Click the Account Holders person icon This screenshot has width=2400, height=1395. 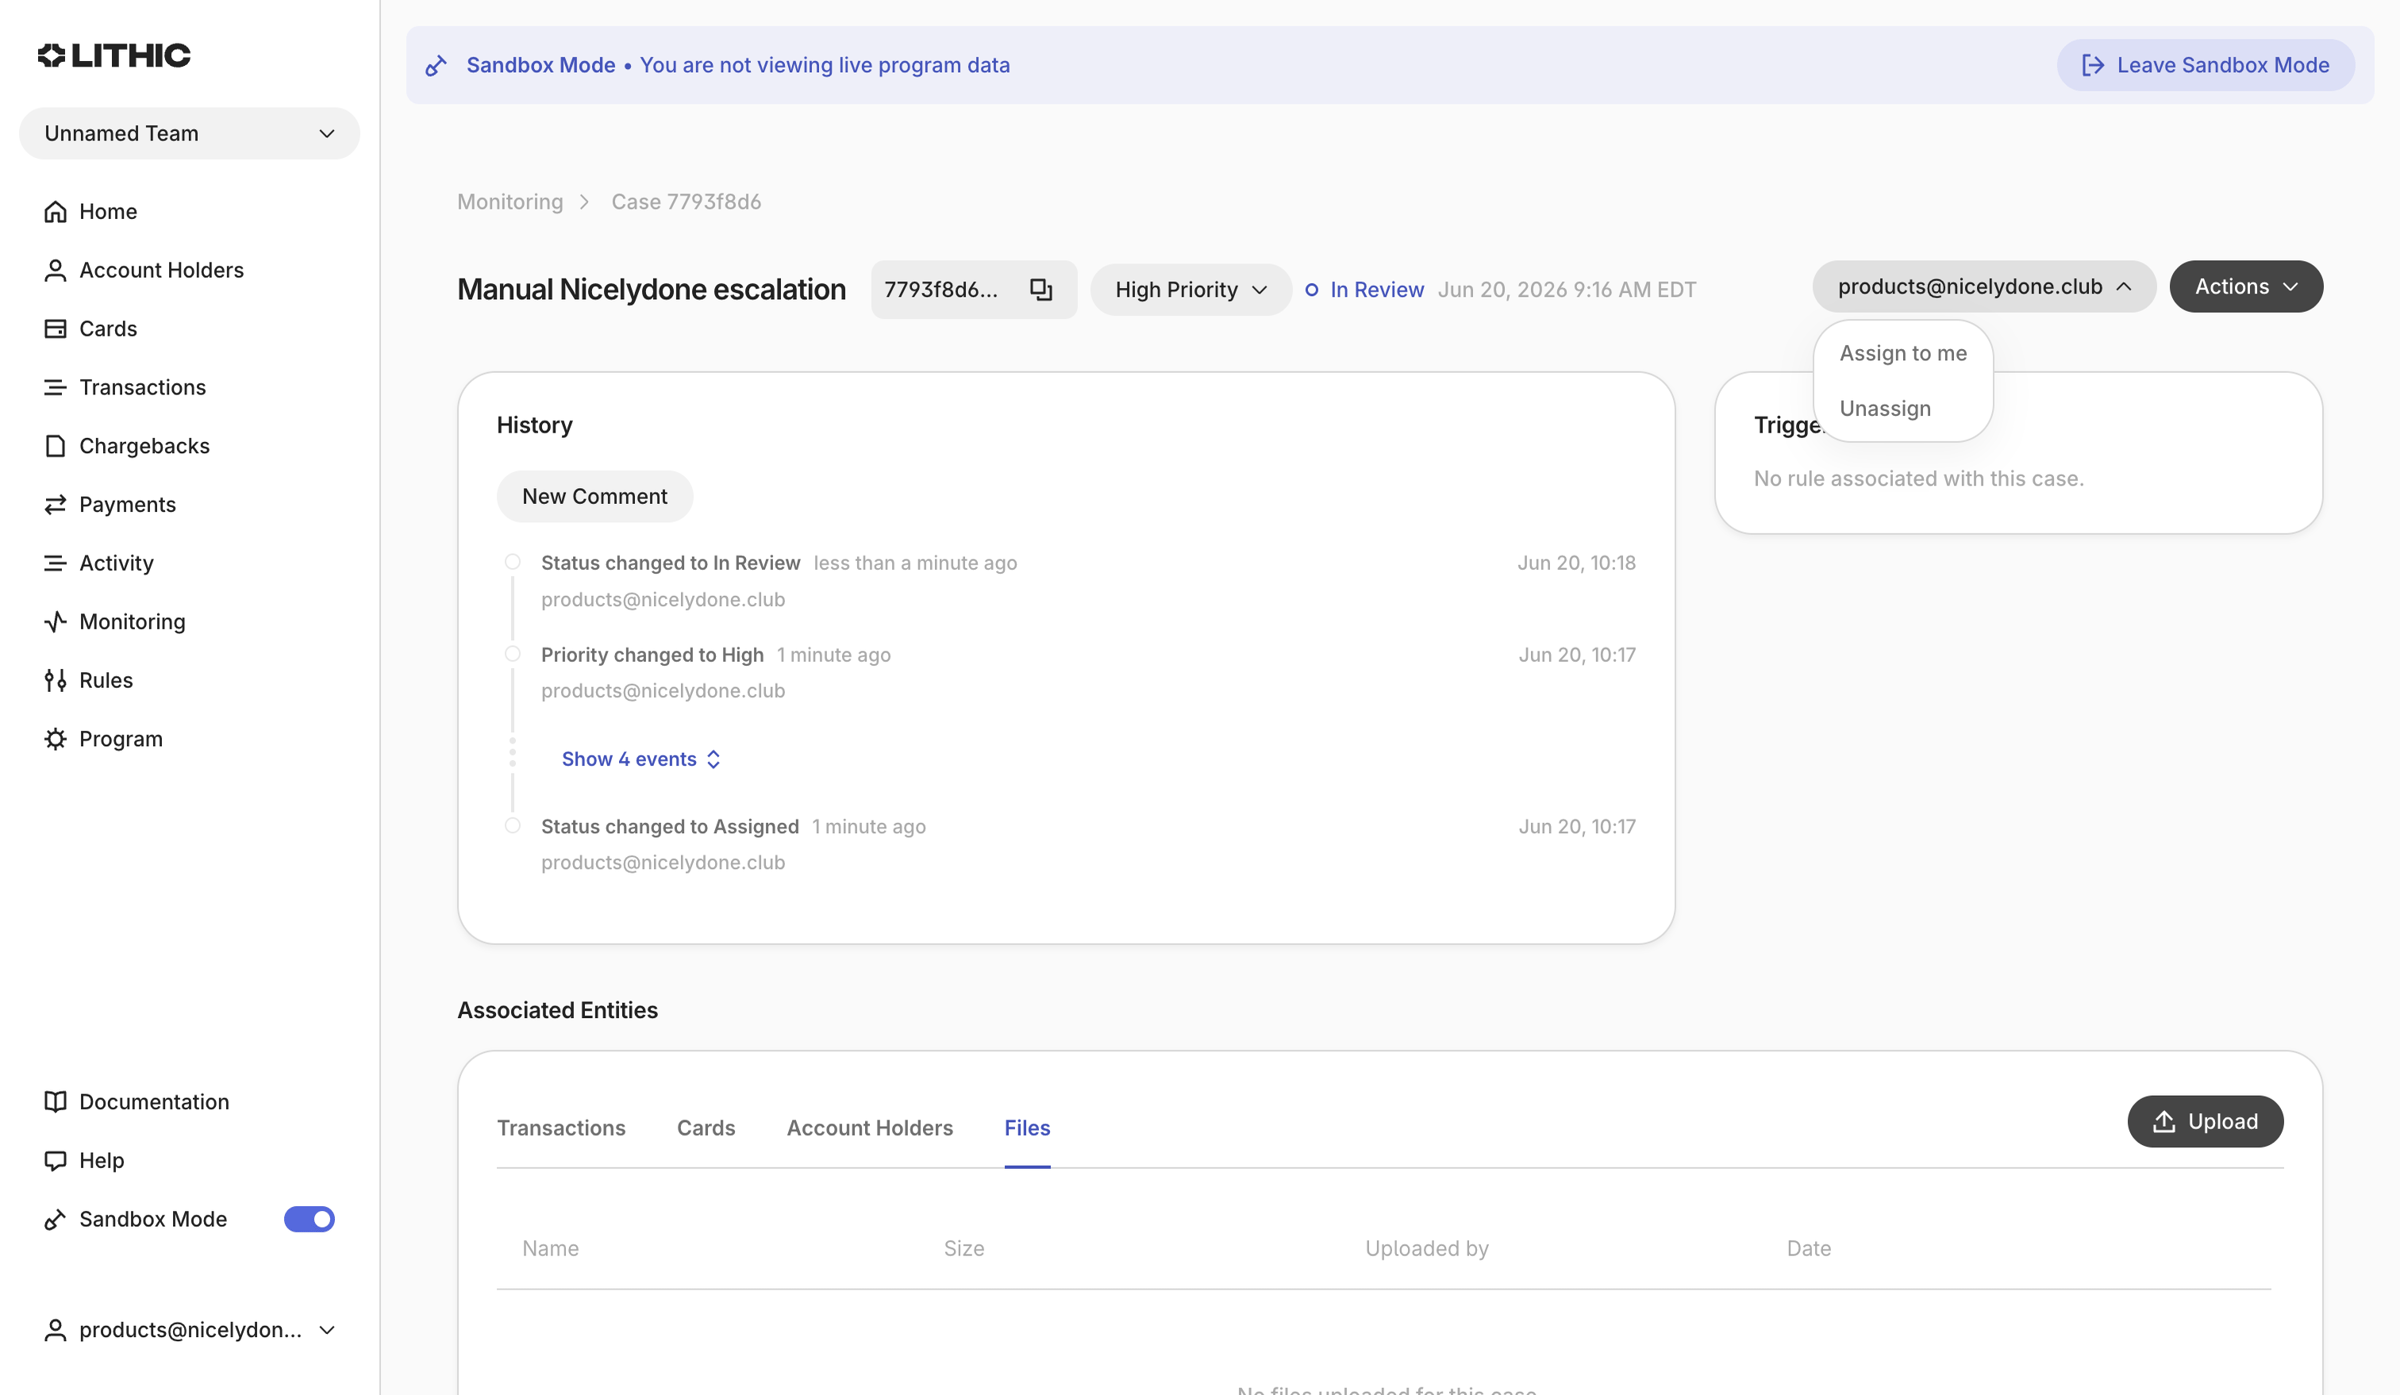[x=55, y=270]
